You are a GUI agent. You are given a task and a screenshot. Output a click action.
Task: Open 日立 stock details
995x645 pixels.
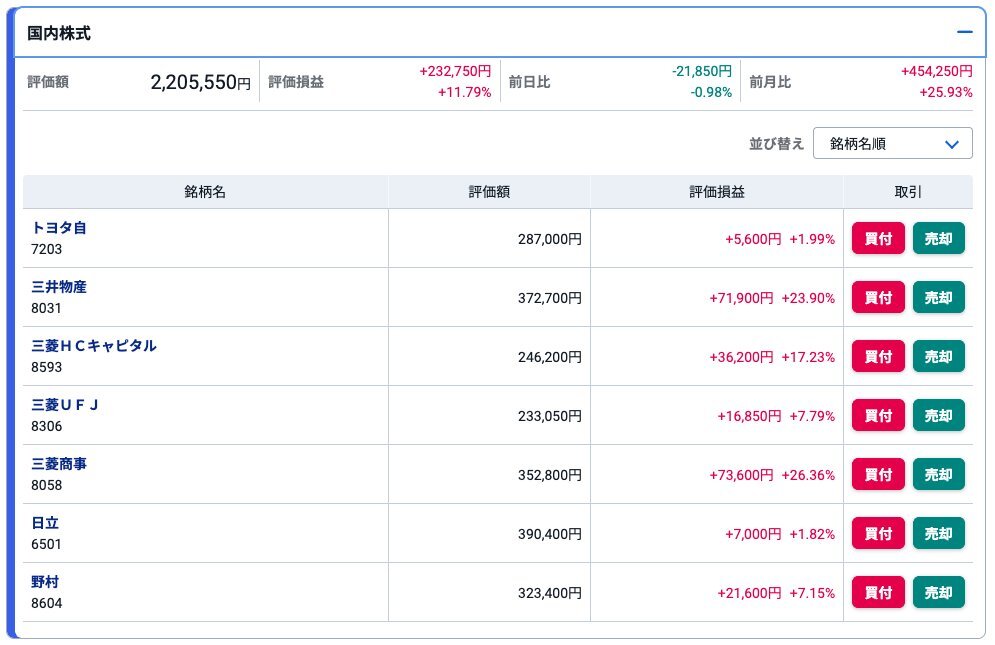point(46,523)
